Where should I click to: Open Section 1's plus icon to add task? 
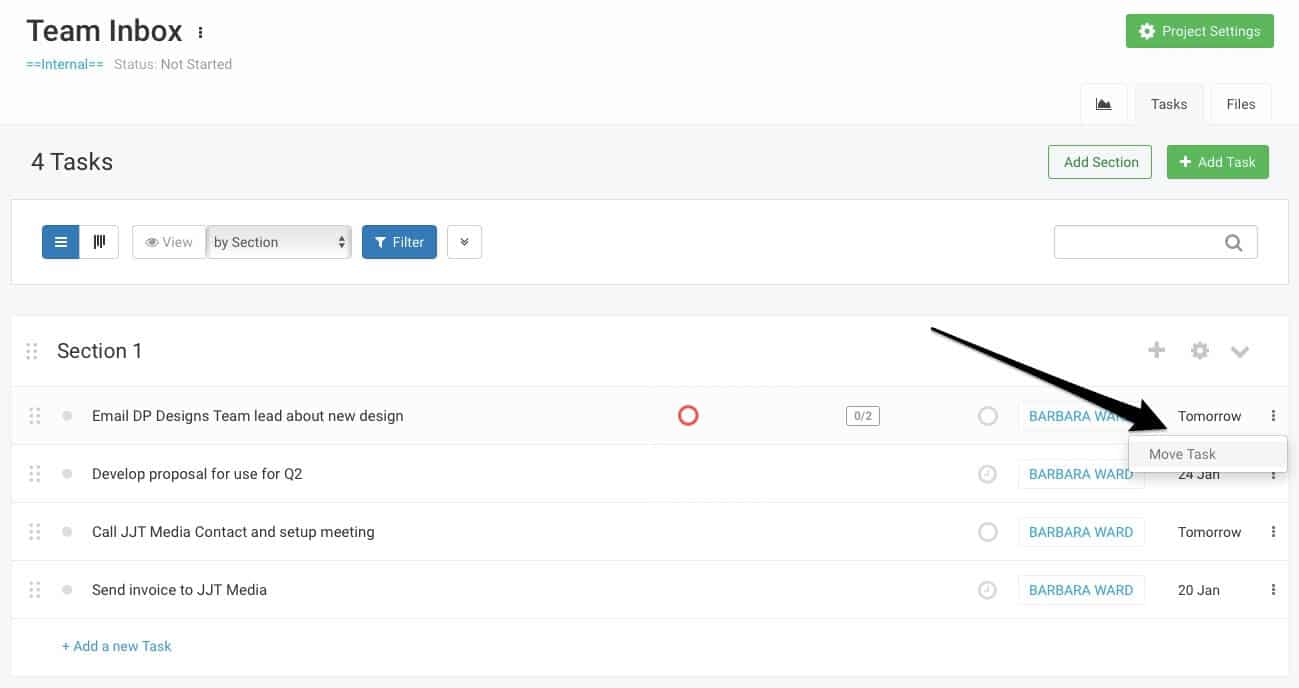1157,350
